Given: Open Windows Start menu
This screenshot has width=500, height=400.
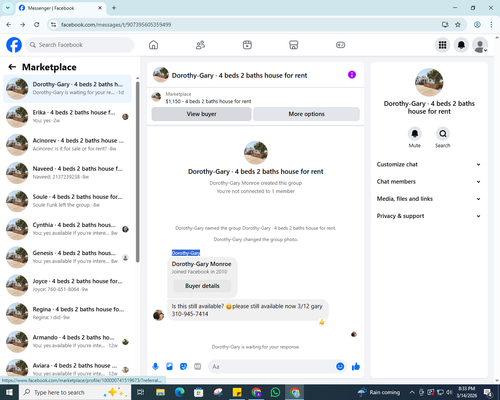Looking at the screenshot, I should click(9, 392).
